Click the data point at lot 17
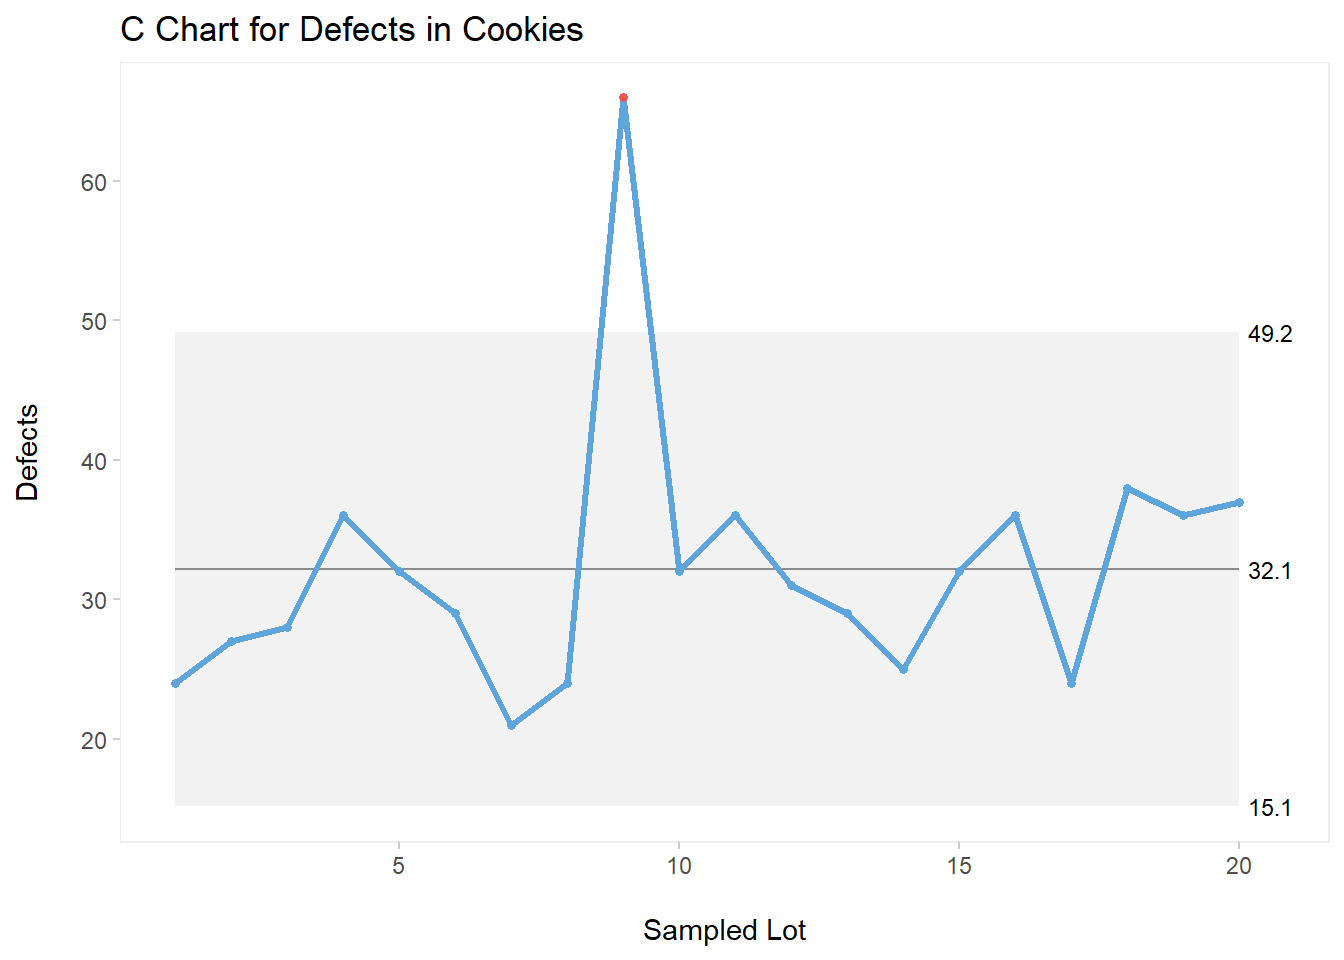This screenshot has width=1344, height=960. tap(1071, 683)
